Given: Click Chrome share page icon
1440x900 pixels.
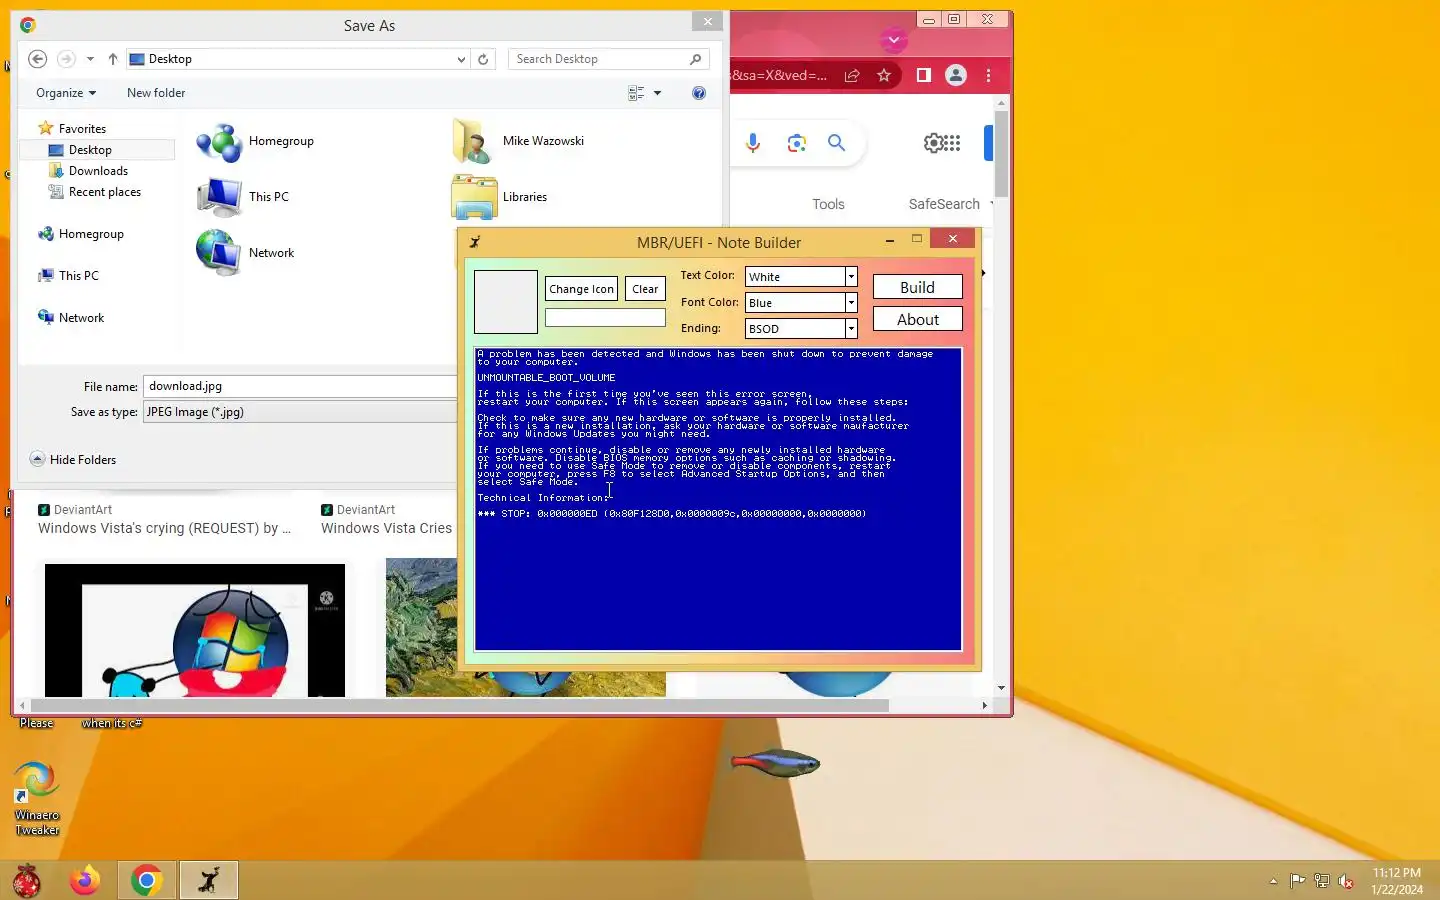Looking at the screenshot, I should point(852,75).
